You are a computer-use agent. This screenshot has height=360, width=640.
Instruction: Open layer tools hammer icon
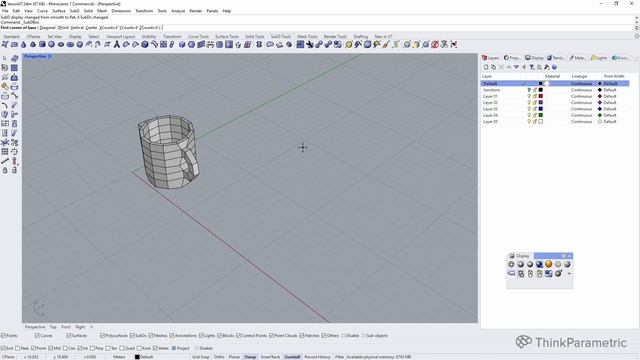[547, 67]
